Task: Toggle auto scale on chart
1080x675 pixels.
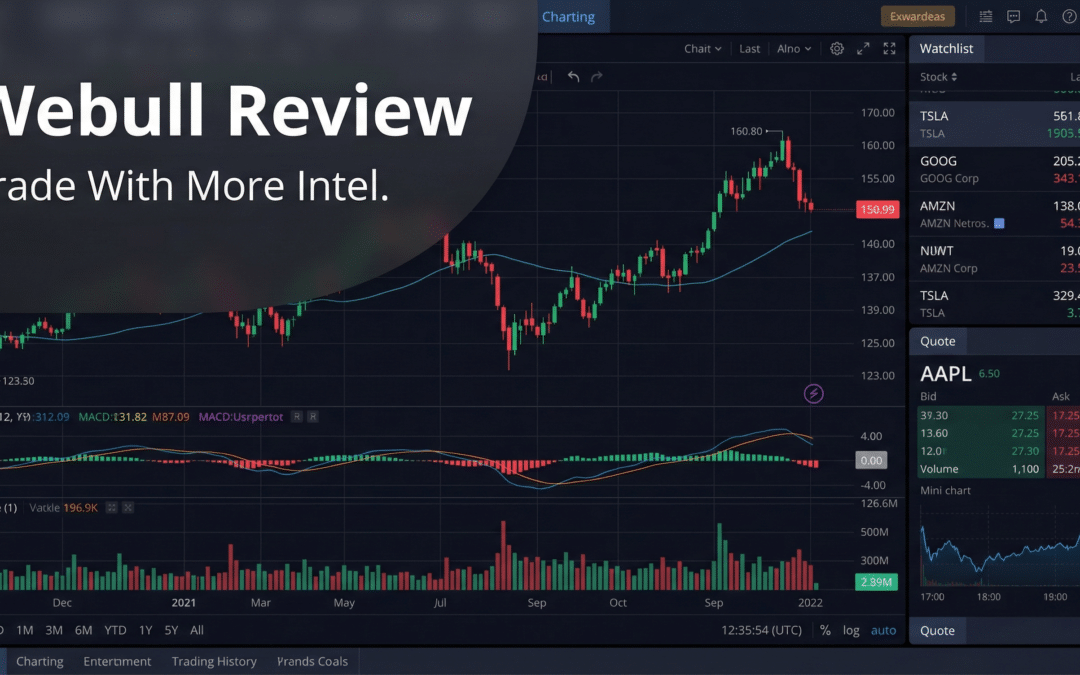Action: (x=884, y=630)
